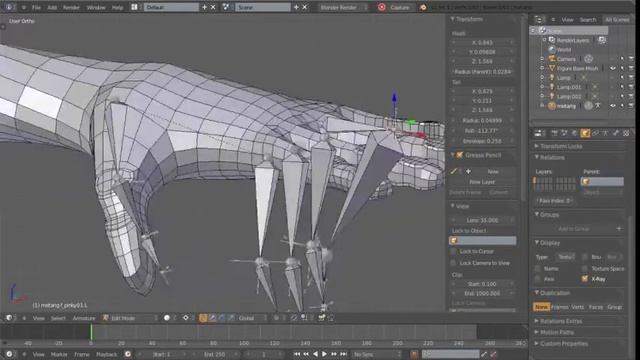
Task: Click the Blender logo icon beside Capture
Action: [x=423, y=7]
